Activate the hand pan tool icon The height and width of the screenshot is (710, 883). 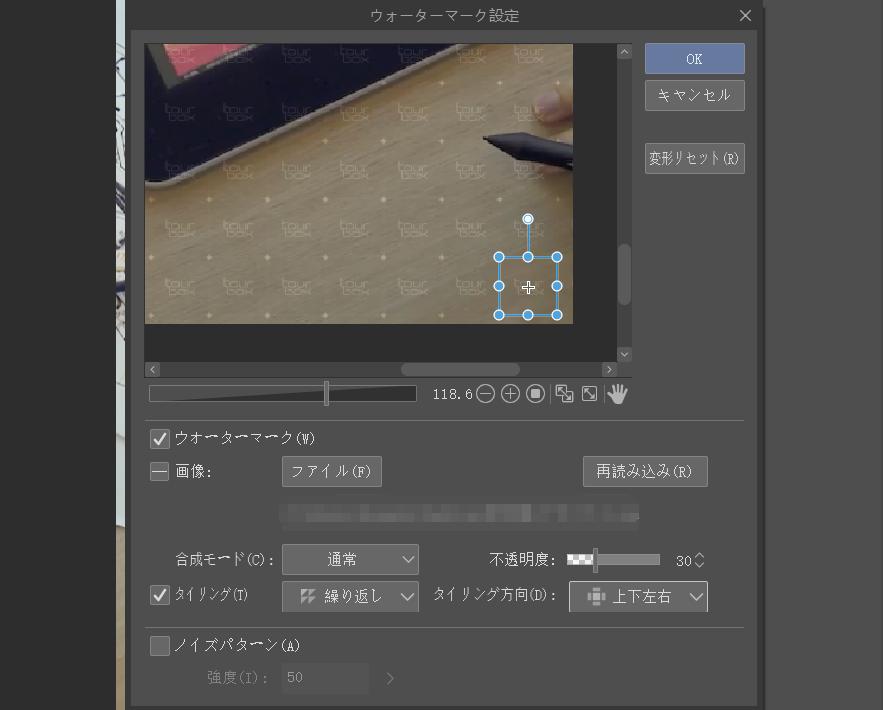(616, 393)
